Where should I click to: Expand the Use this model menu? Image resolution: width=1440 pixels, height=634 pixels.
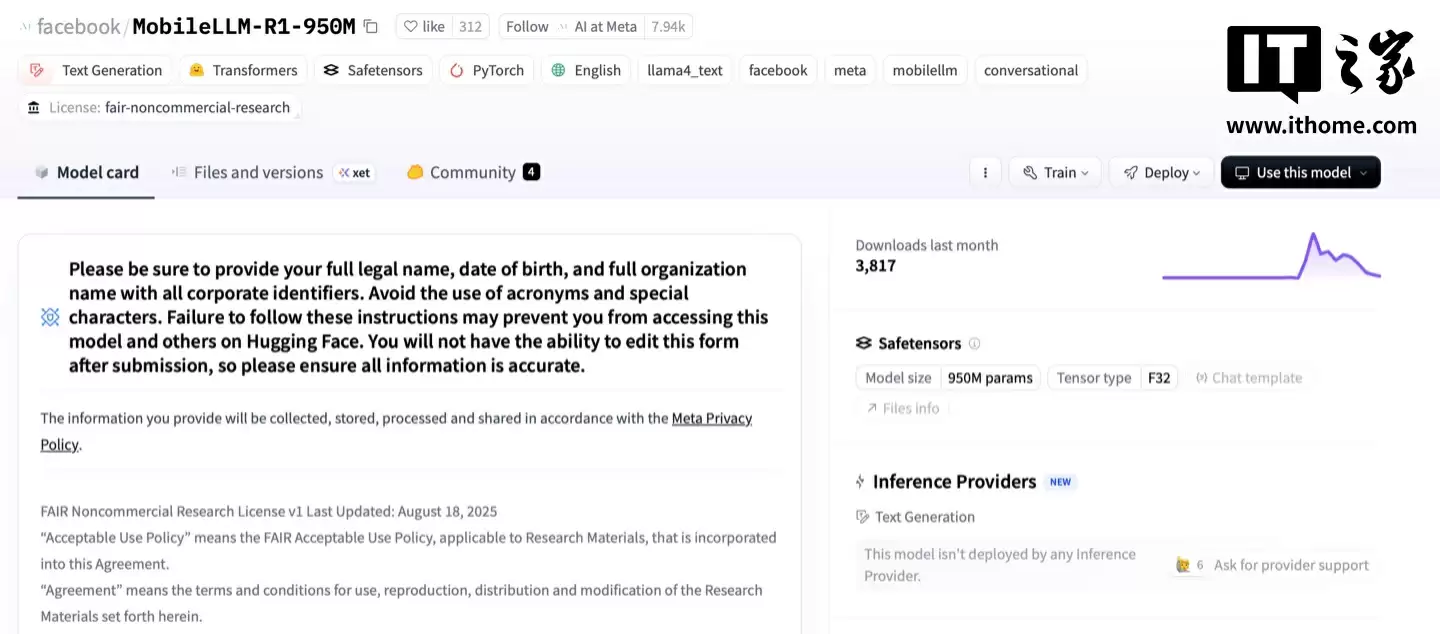(x=1300, y=173)
